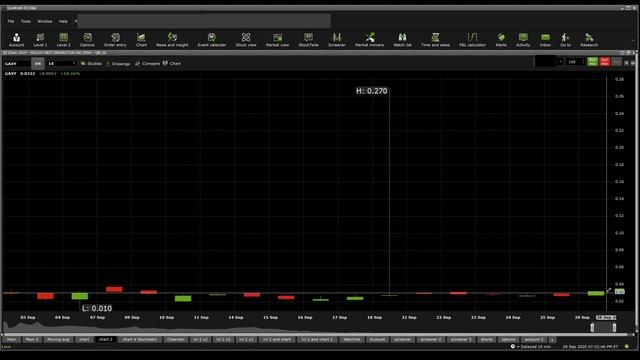Open the Compare chart menu
The height and width of the screenshot is (360, 640).
tap(147, 64)
